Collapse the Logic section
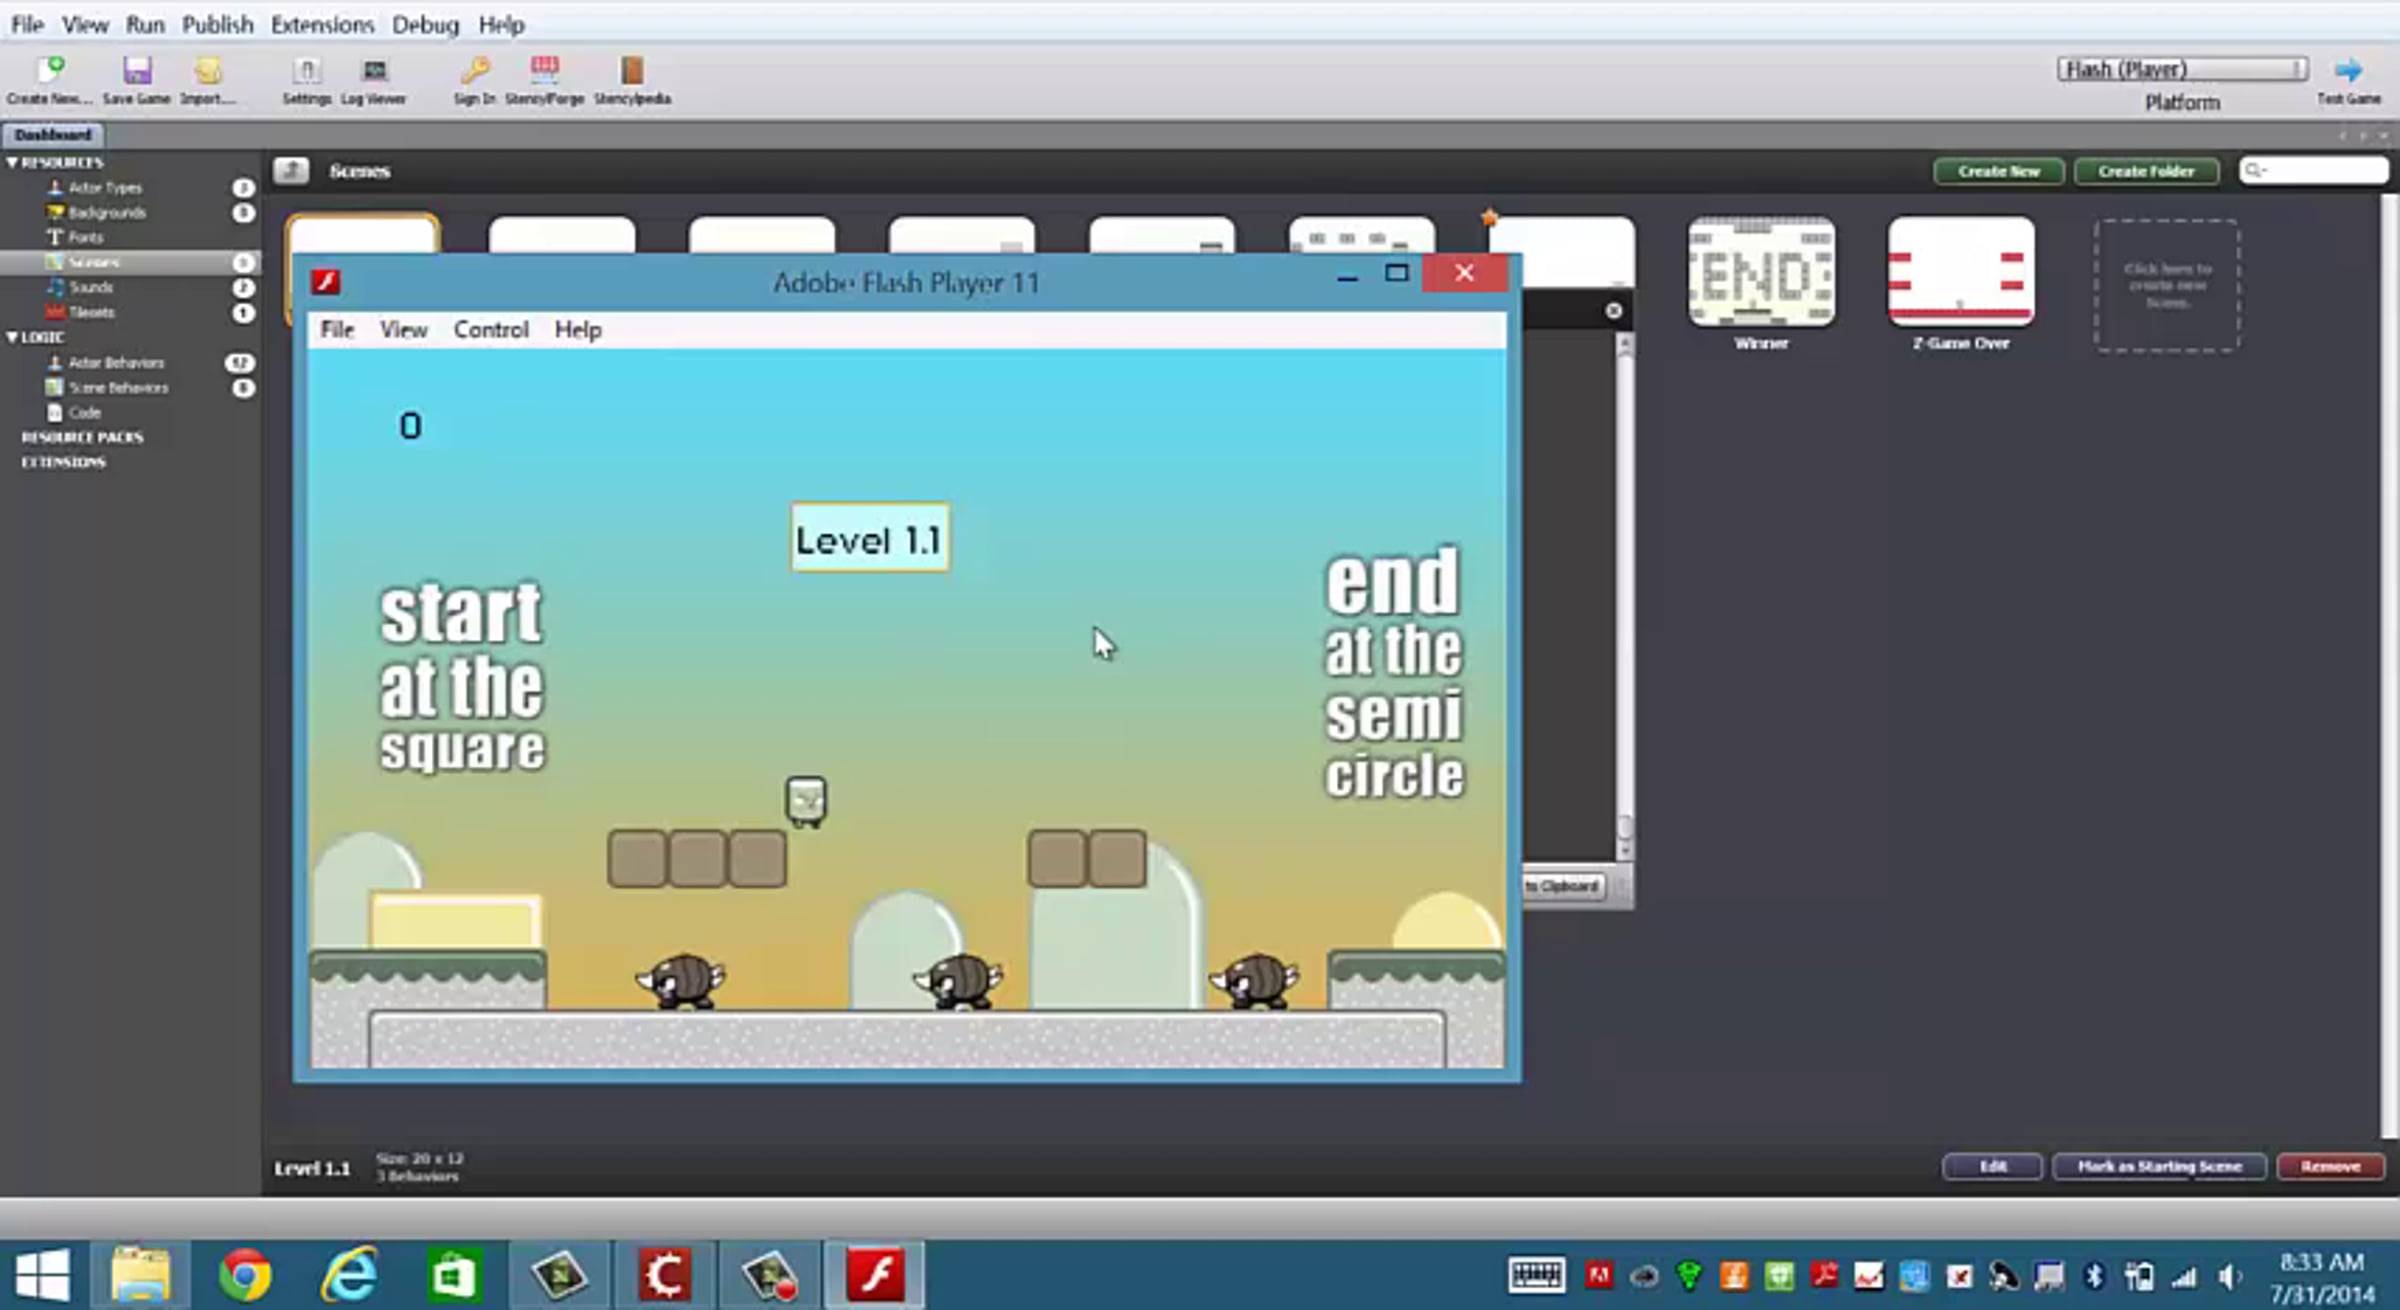This screenshot has width=2400, height=1310. [x=12, y=337]
